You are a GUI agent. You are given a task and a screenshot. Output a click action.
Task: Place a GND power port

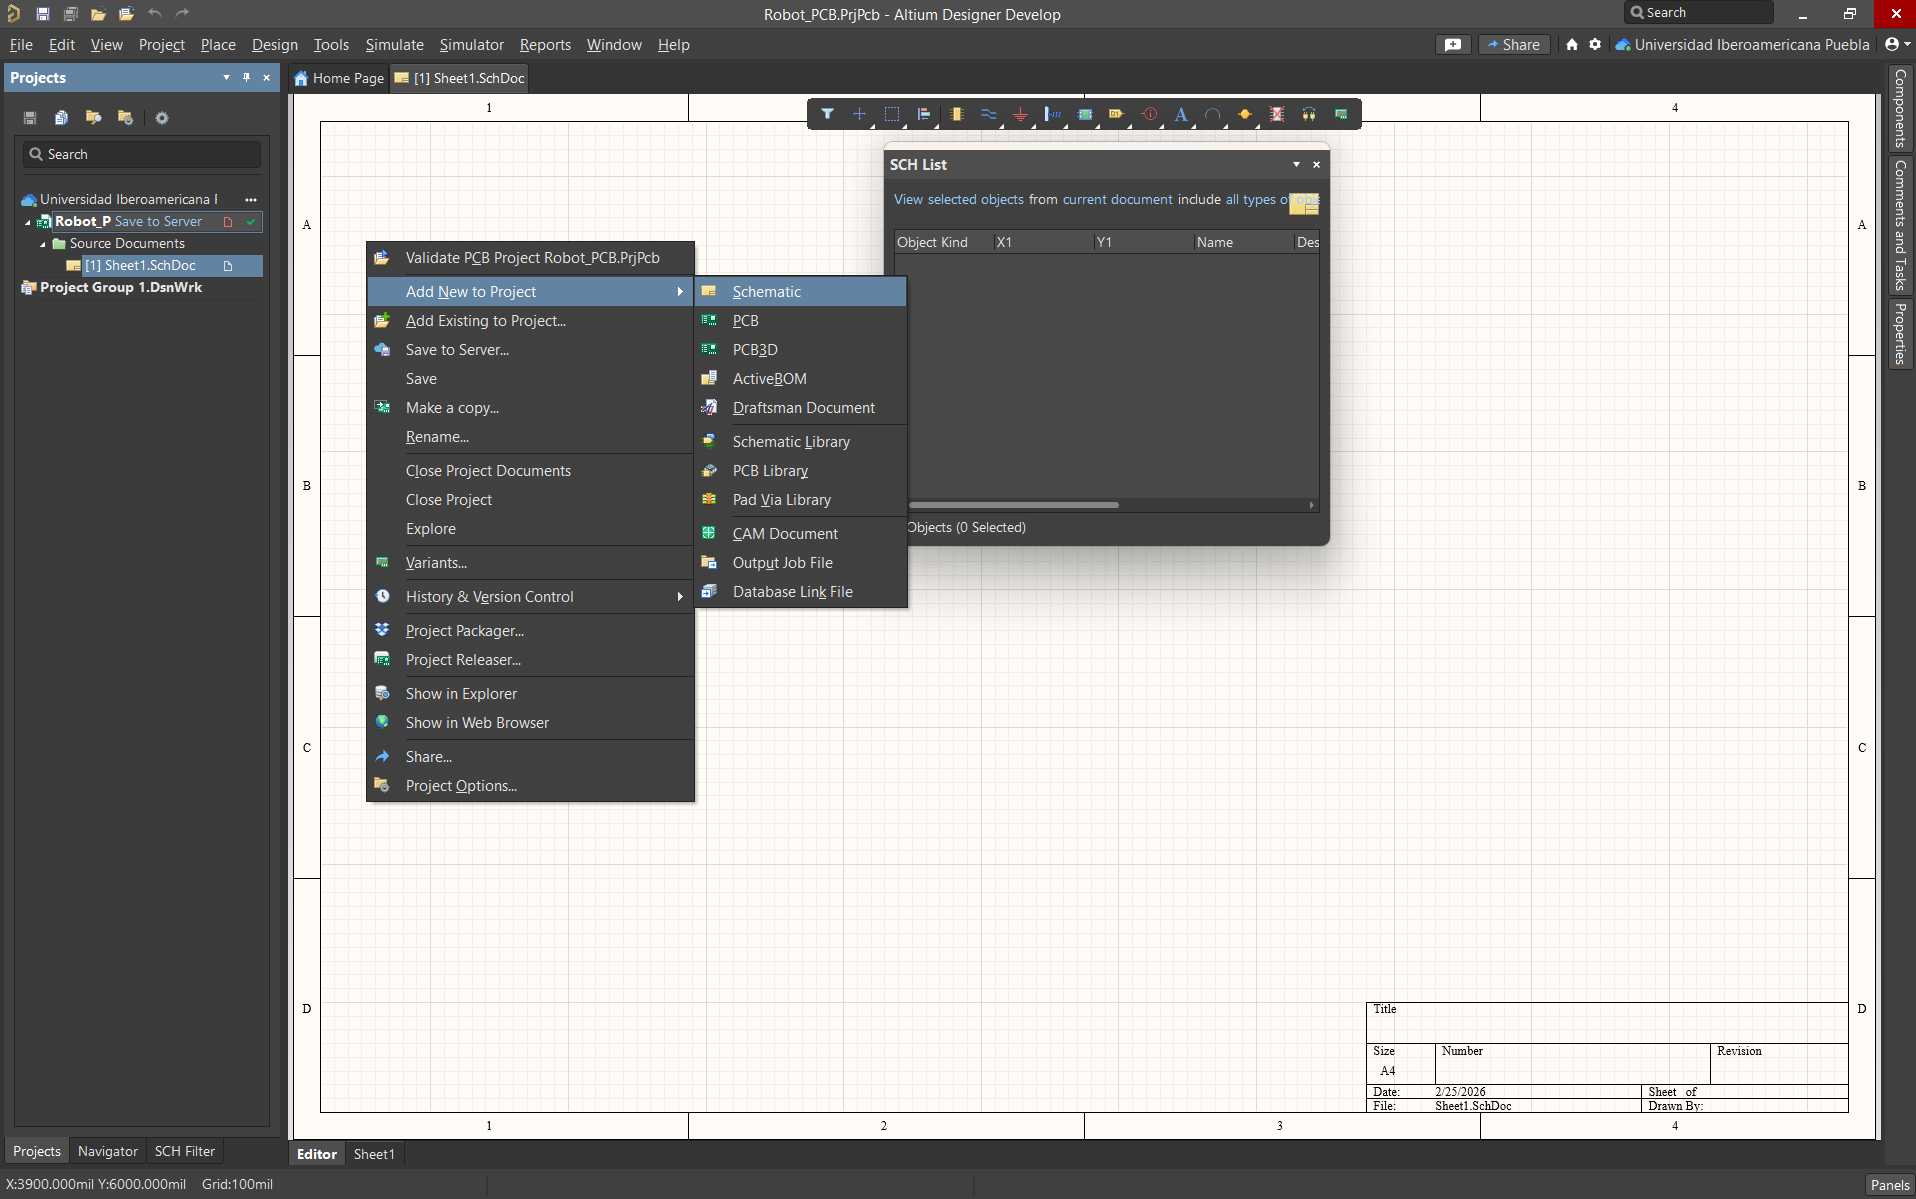click(1021, 114)
